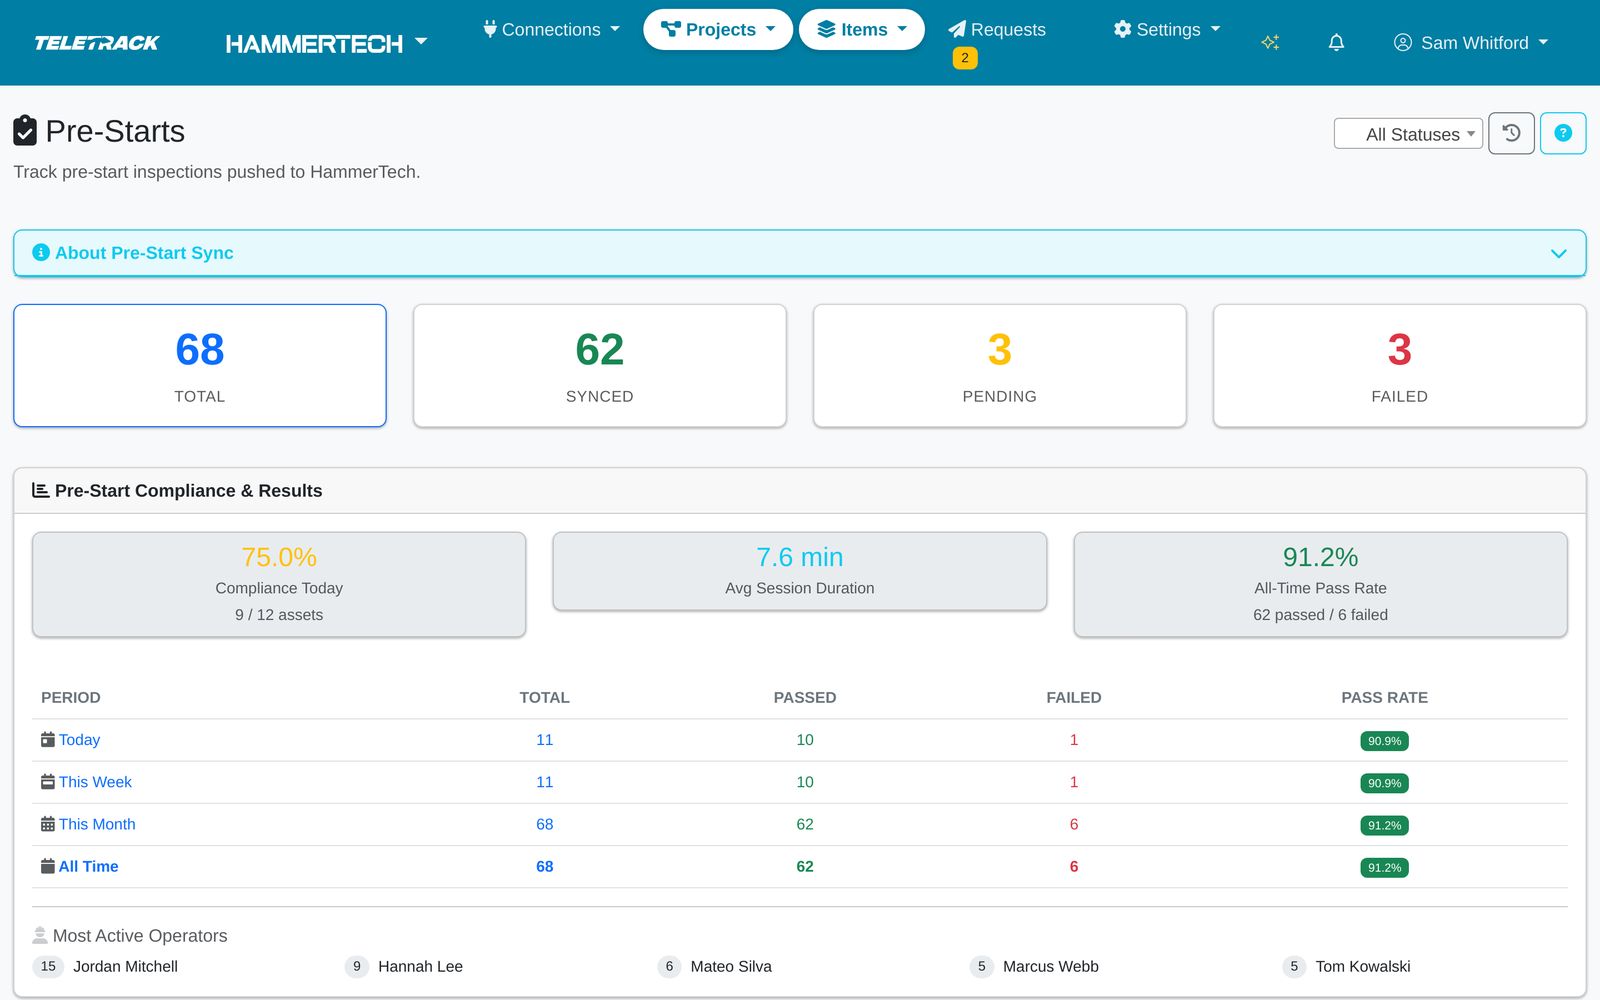
Task: Open the This Week period link
Action: [x=95, y=782]
